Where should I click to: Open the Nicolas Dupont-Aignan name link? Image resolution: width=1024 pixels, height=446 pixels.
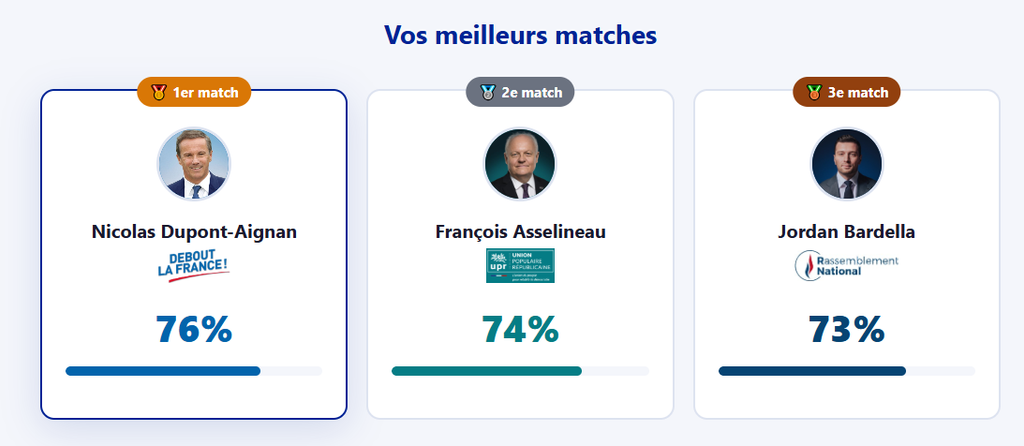[194, 232]
